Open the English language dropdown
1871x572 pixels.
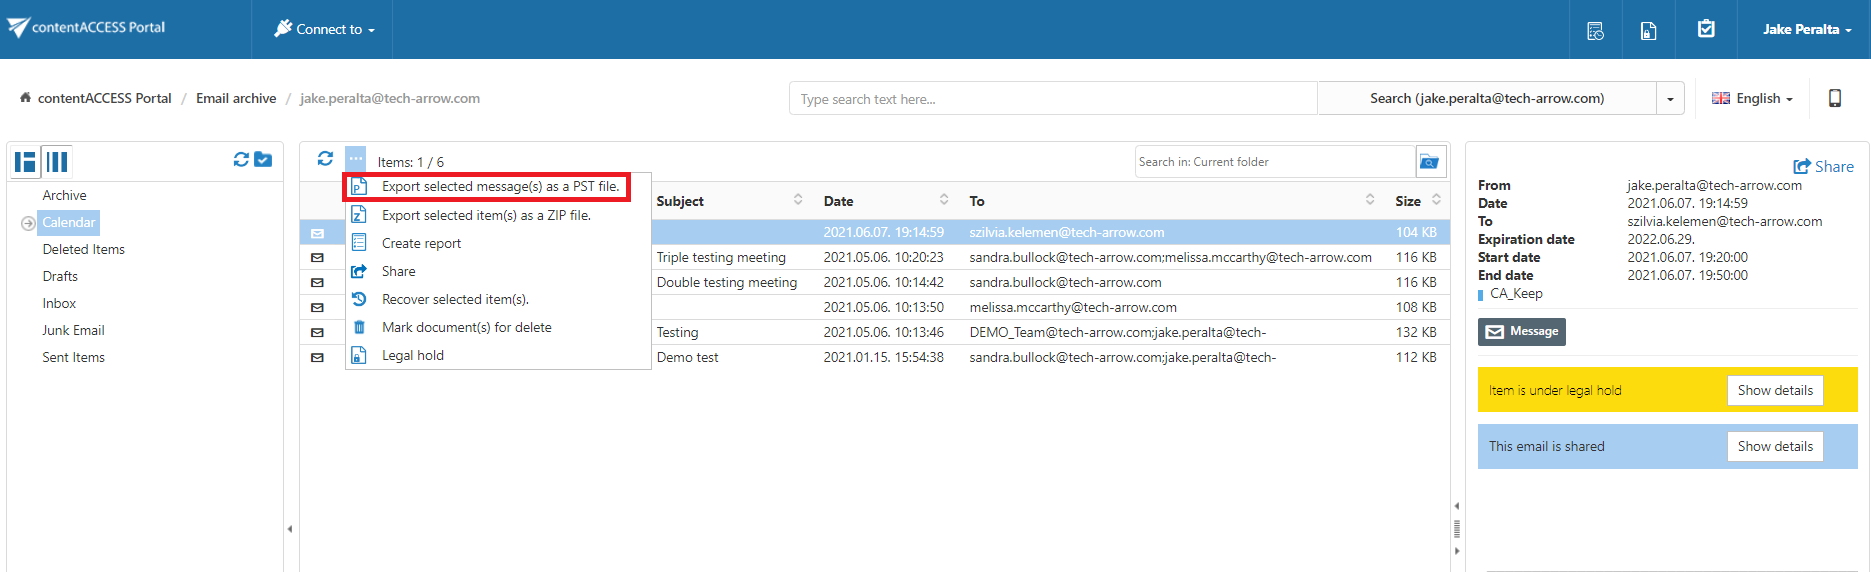click(x=1752, y=98)
